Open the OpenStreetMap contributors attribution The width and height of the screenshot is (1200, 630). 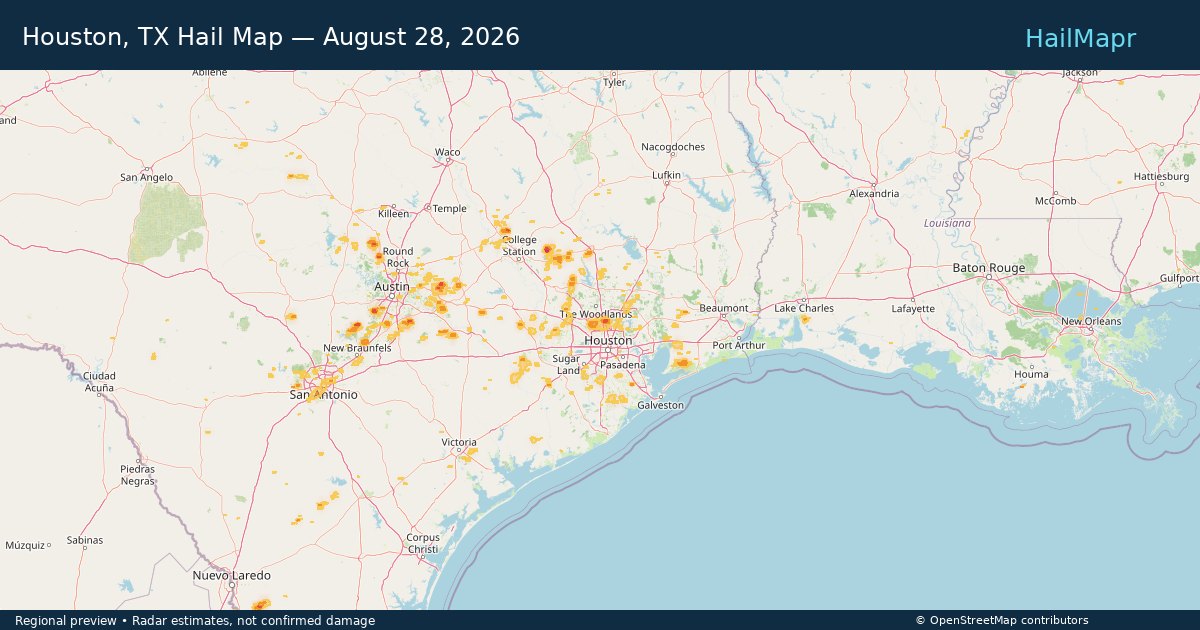(x=1001, y=621)
